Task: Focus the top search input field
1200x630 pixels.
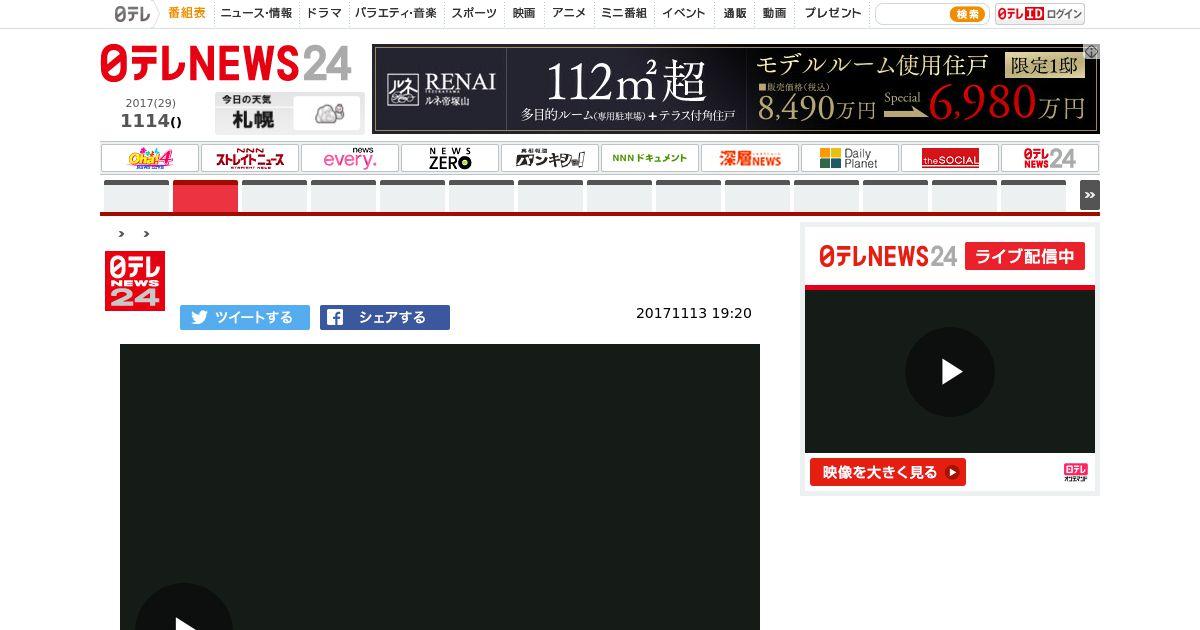Action: [x=910, y=14]
